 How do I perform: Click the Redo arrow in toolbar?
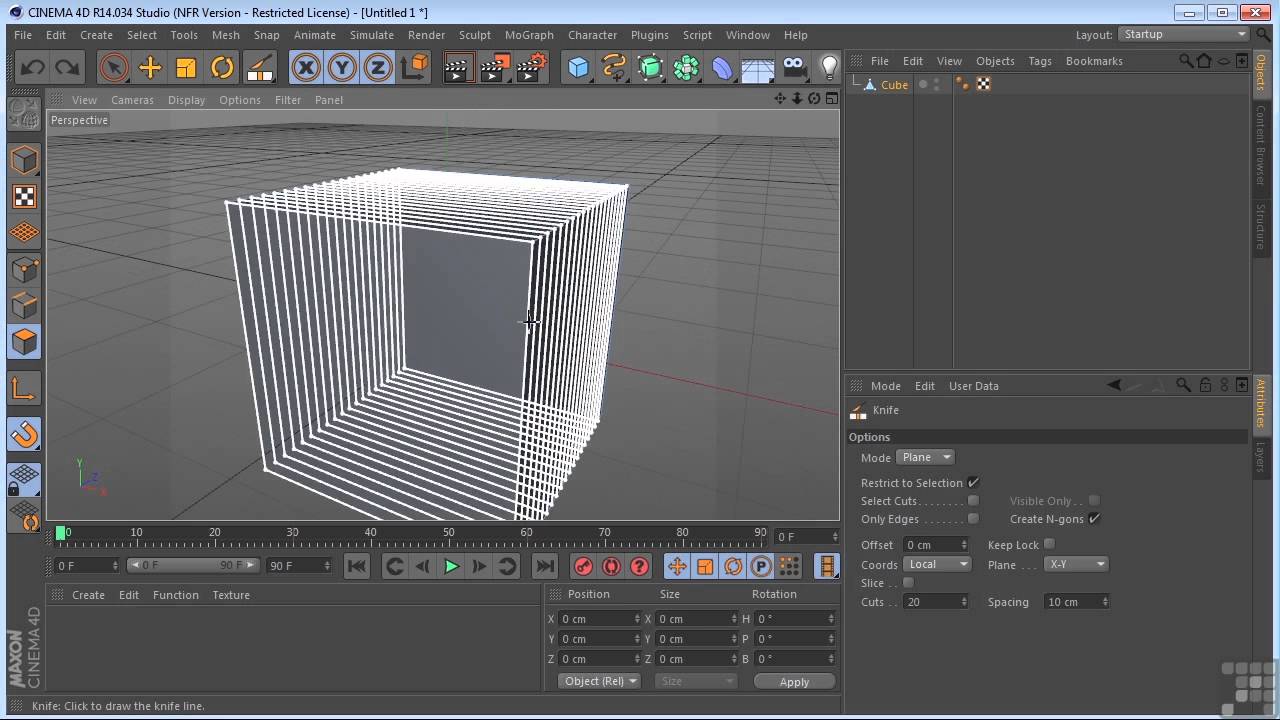(67, 67)
